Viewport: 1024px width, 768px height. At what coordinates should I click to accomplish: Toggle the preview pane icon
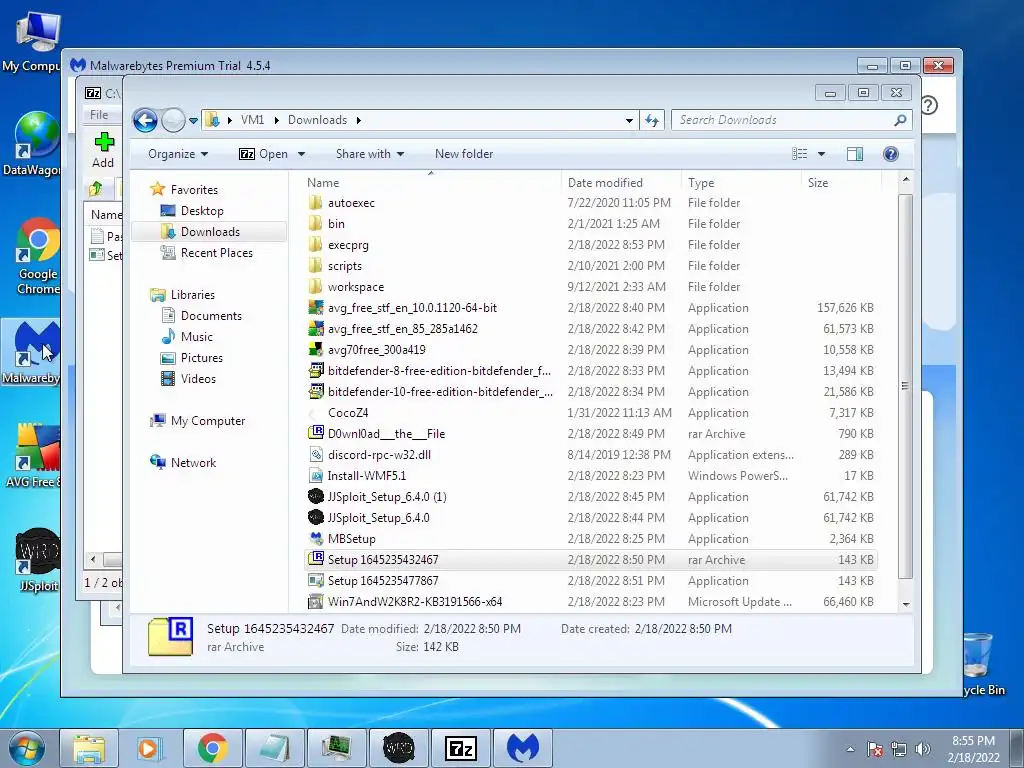pyautogui.click(x=855, y=154)
